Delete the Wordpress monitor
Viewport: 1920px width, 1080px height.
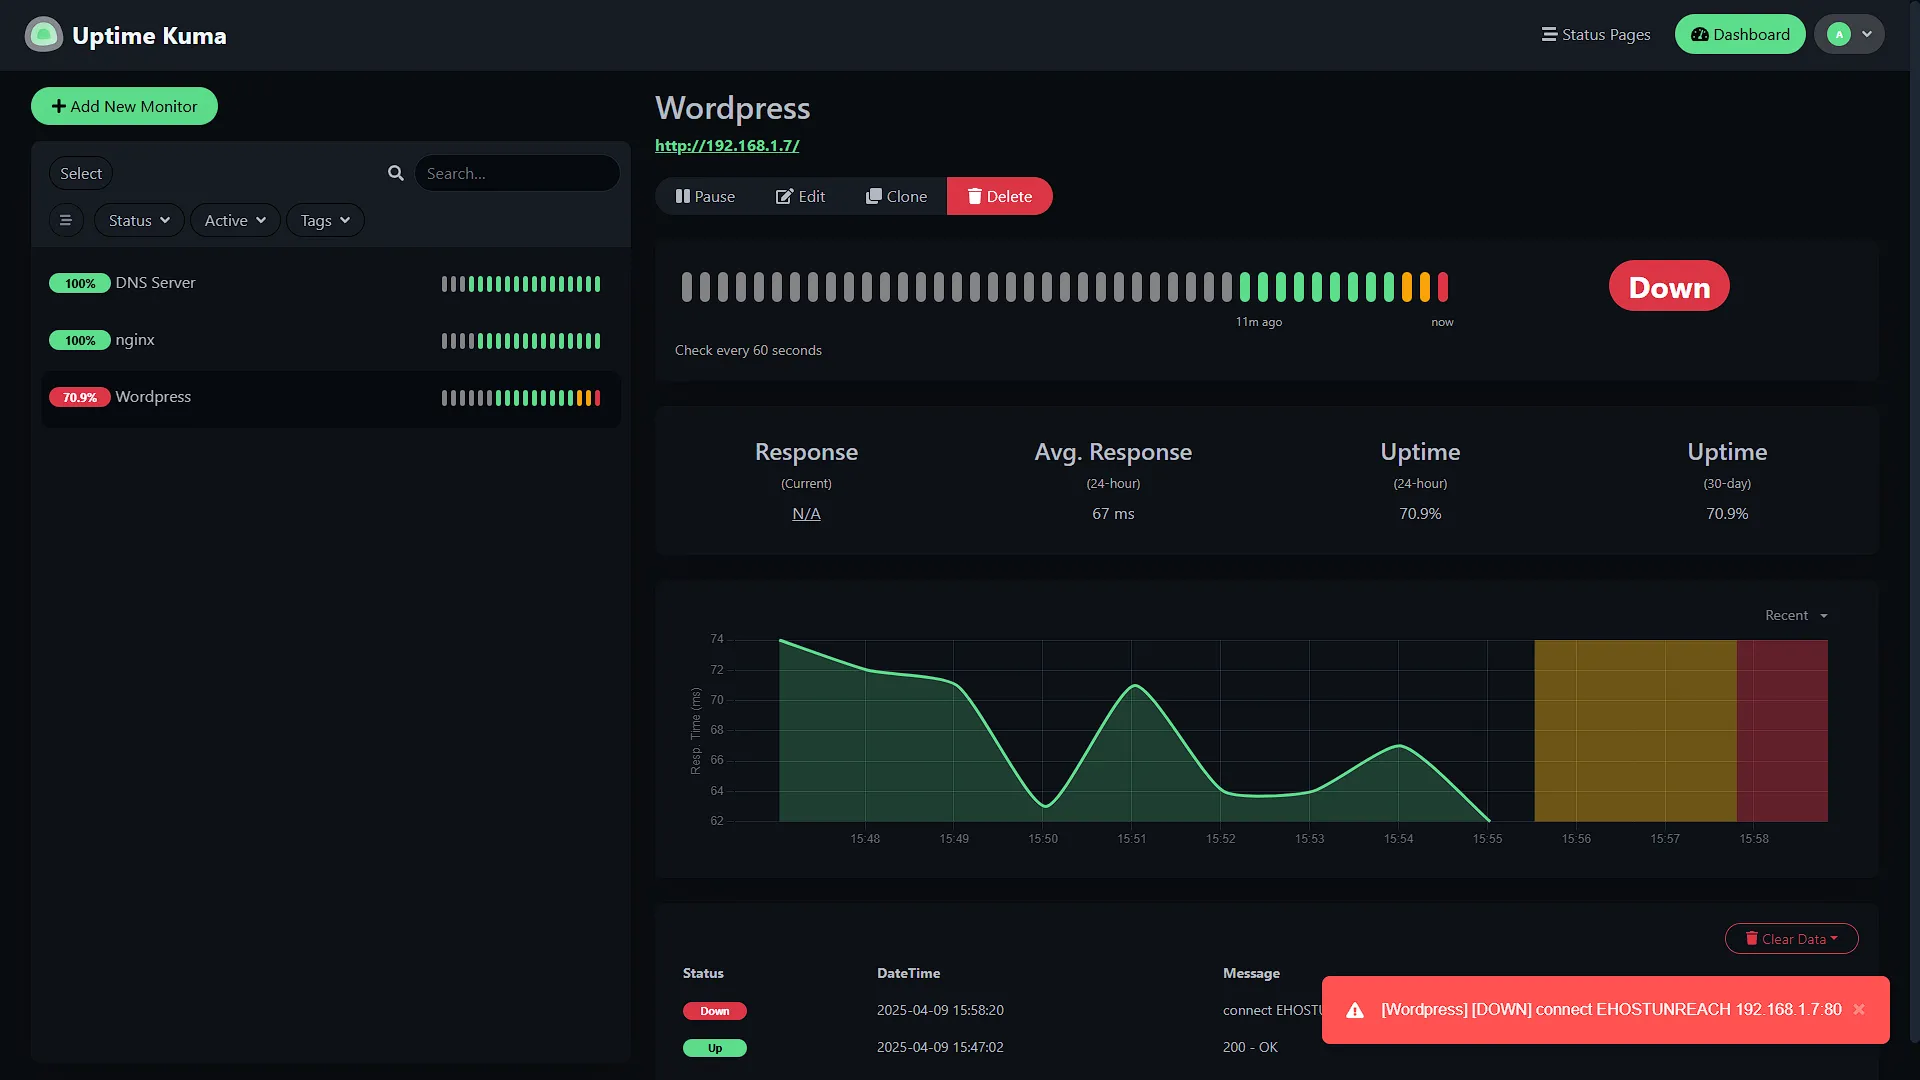click(x=999, y=196)
